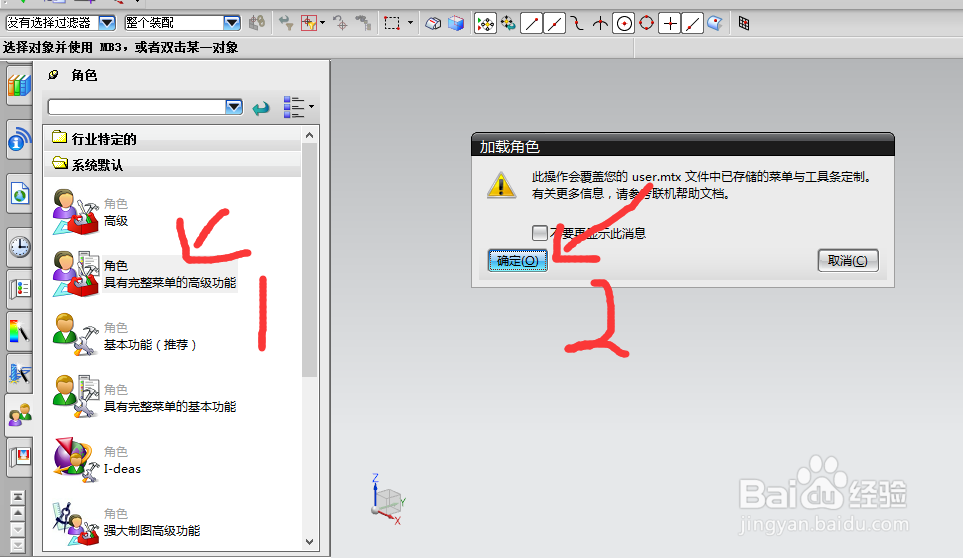Image resolution: width=963 pixels, height=558 pixels.
Task: Click the selection priority hierarchy icon
Action: coord(364,24)
